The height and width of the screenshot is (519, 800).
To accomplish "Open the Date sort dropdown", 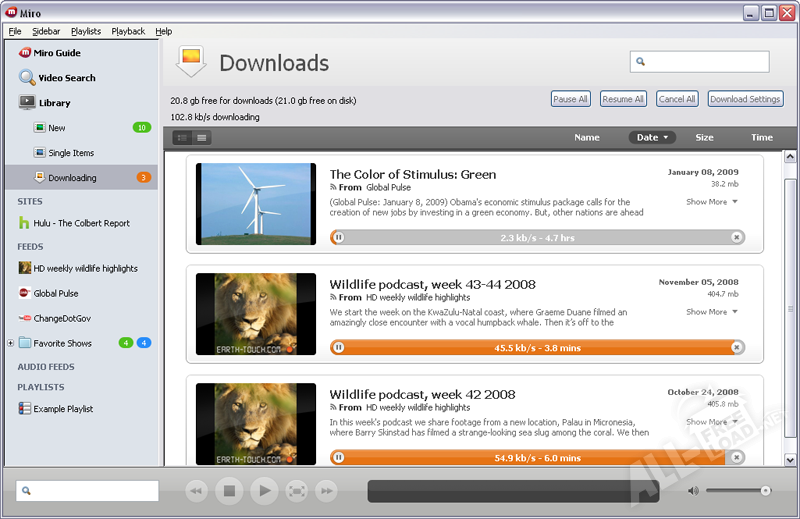I will coord(652,137).
